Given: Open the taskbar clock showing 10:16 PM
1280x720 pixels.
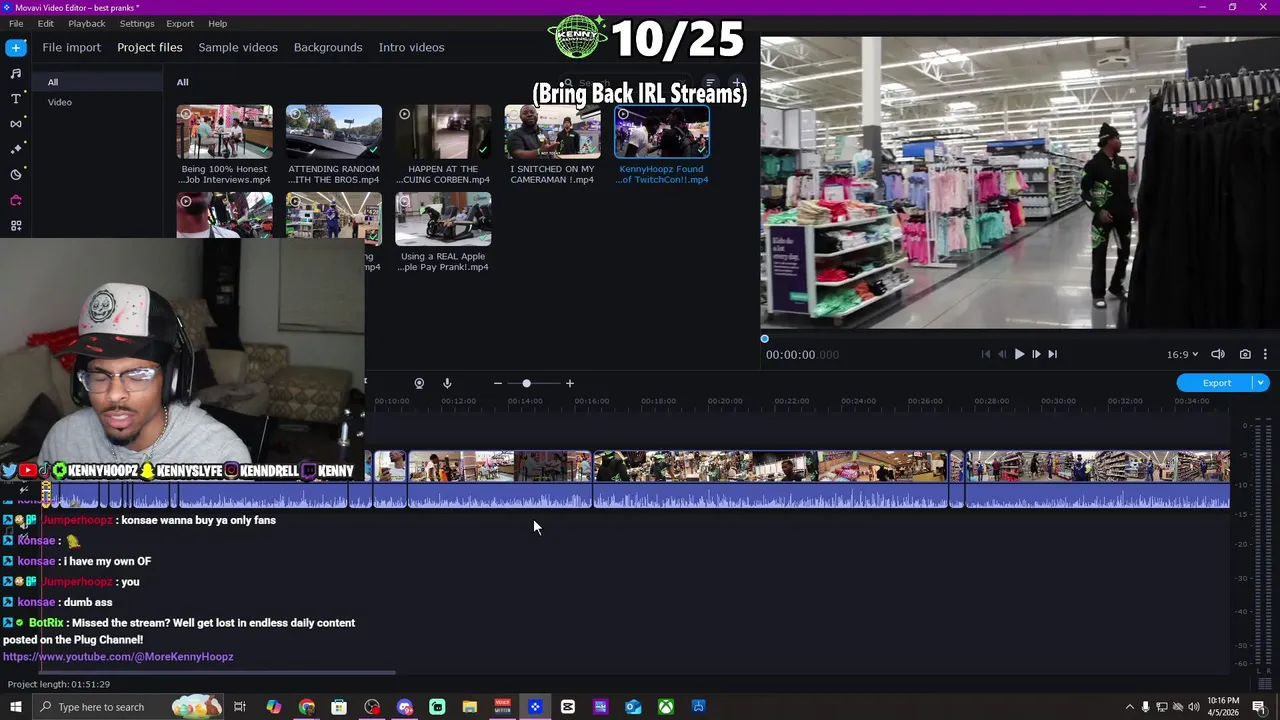Looking at the screenshot, I should click(x=1223, y=707).
